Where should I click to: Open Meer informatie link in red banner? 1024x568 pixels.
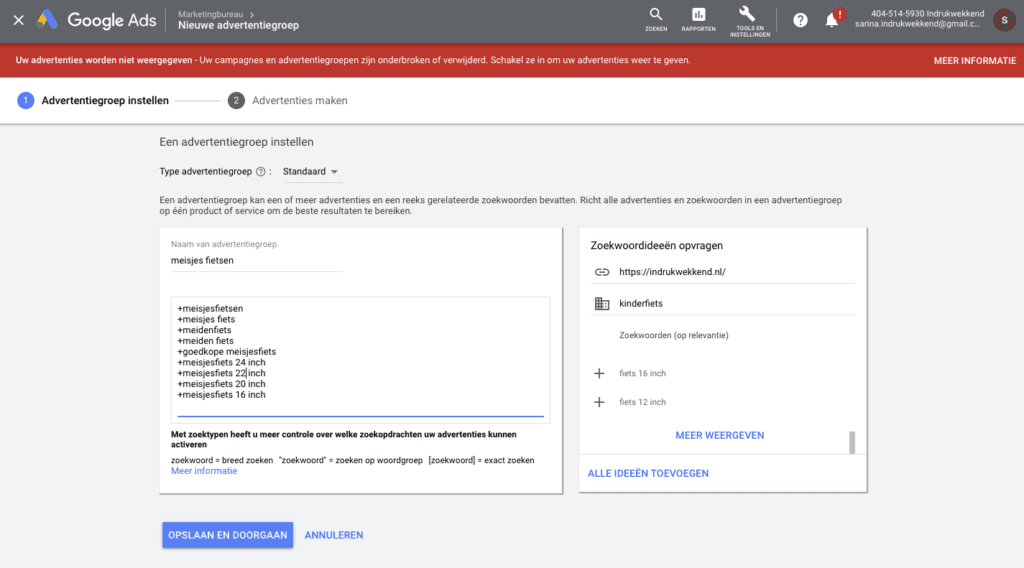coord(974,60)
